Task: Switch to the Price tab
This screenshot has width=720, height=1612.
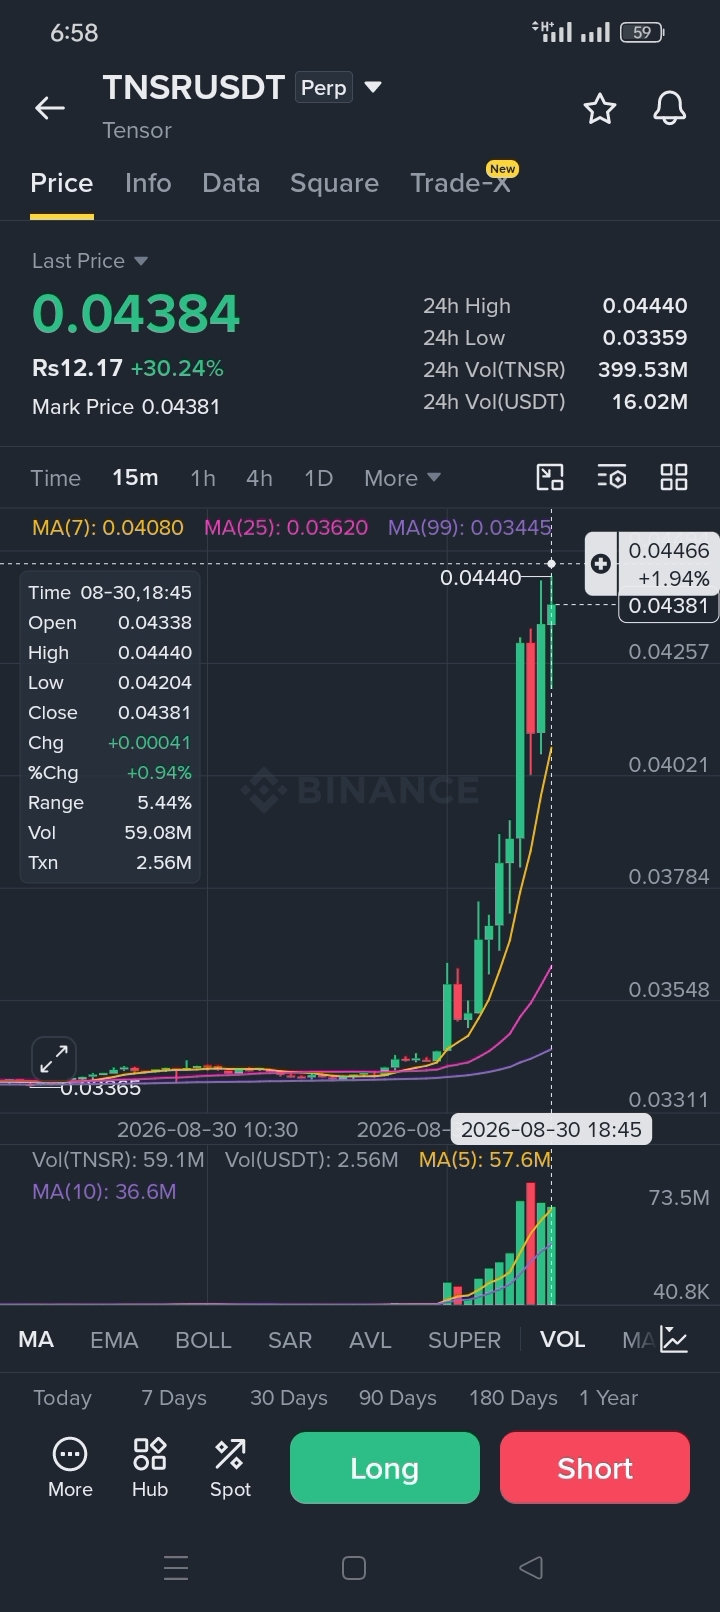Action: click(62, 183)
